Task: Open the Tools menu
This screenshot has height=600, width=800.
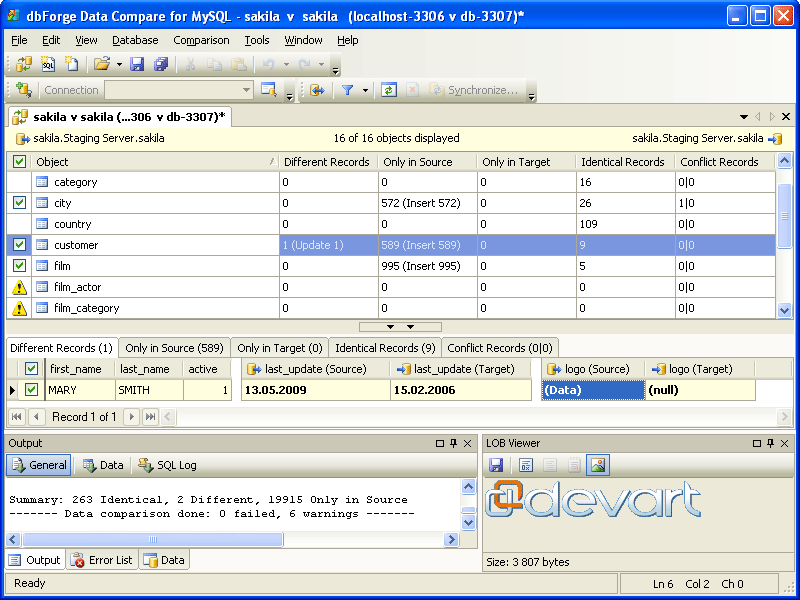Action: (x=257, y=40)
